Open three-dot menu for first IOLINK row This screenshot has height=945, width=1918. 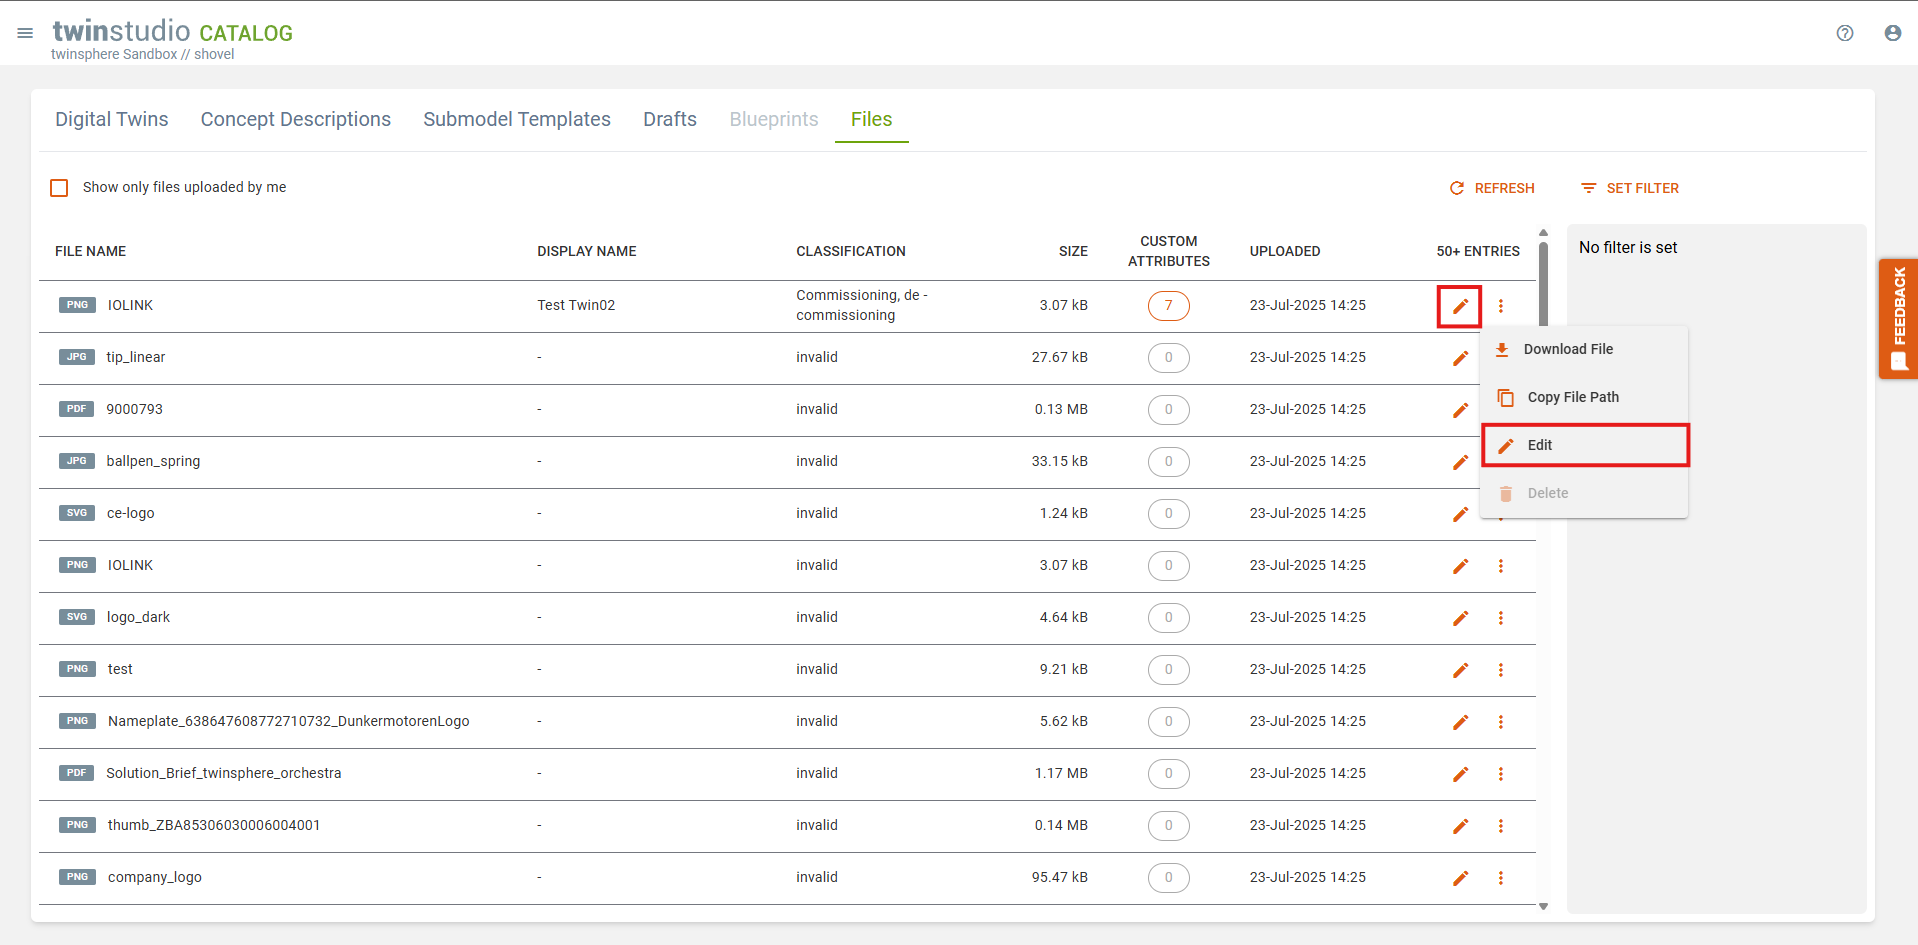(1500, 306)
